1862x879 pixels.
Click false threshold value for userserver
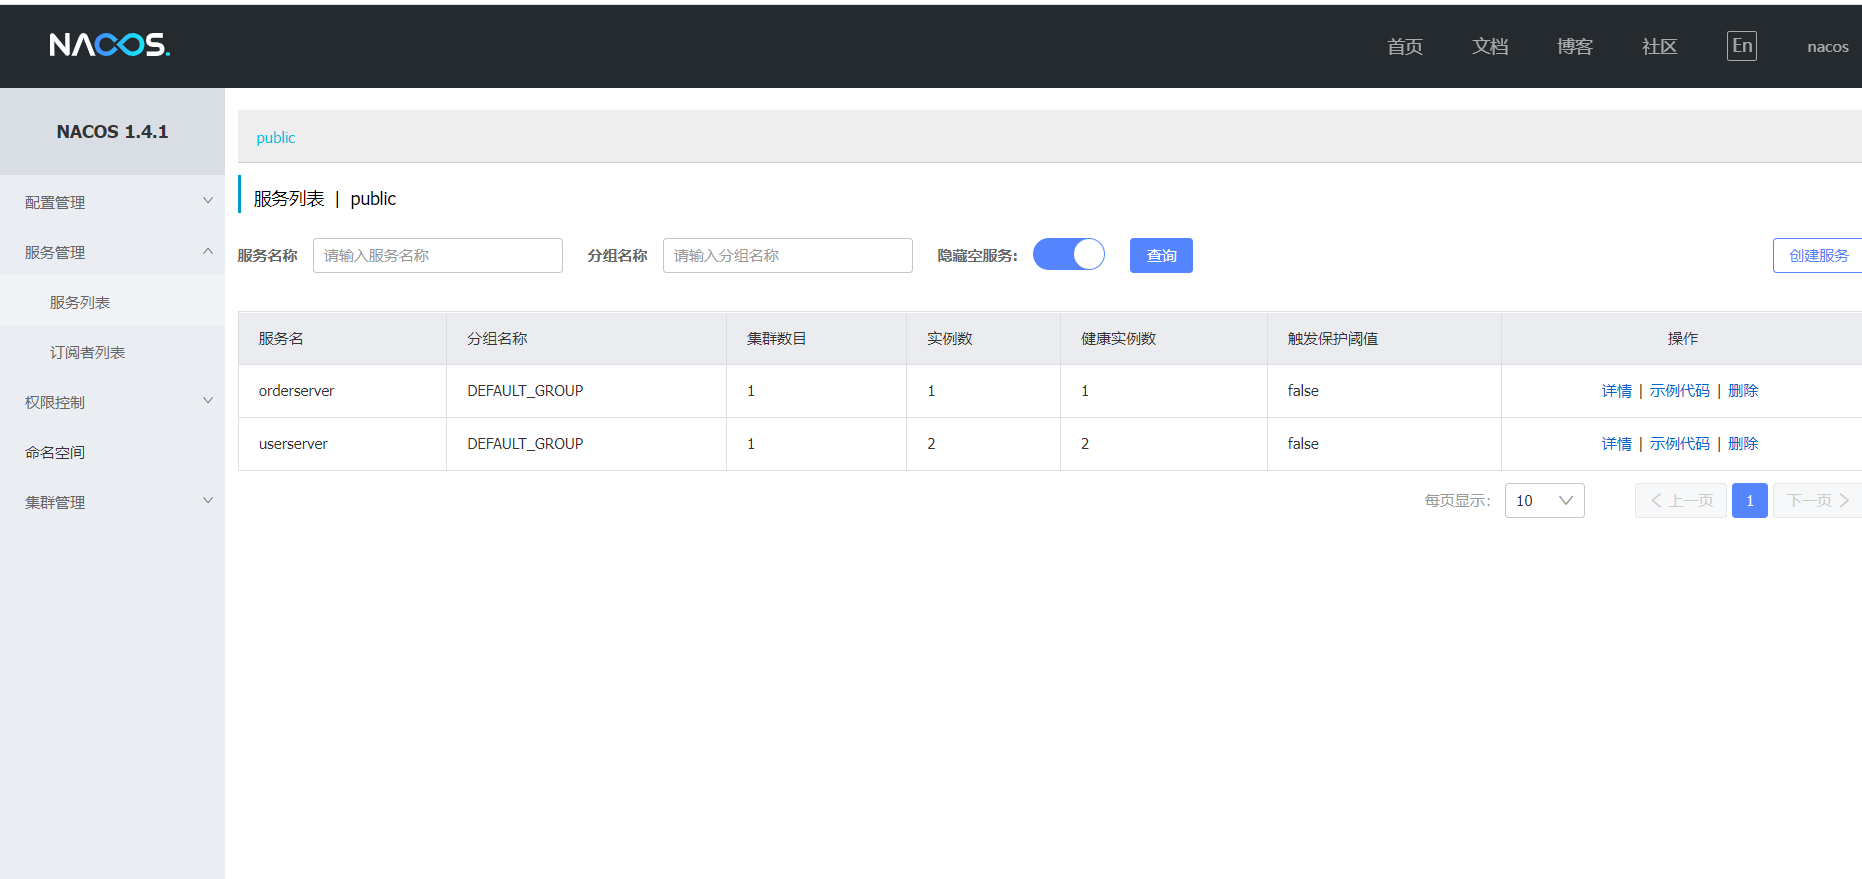(x=1303, y=443)
